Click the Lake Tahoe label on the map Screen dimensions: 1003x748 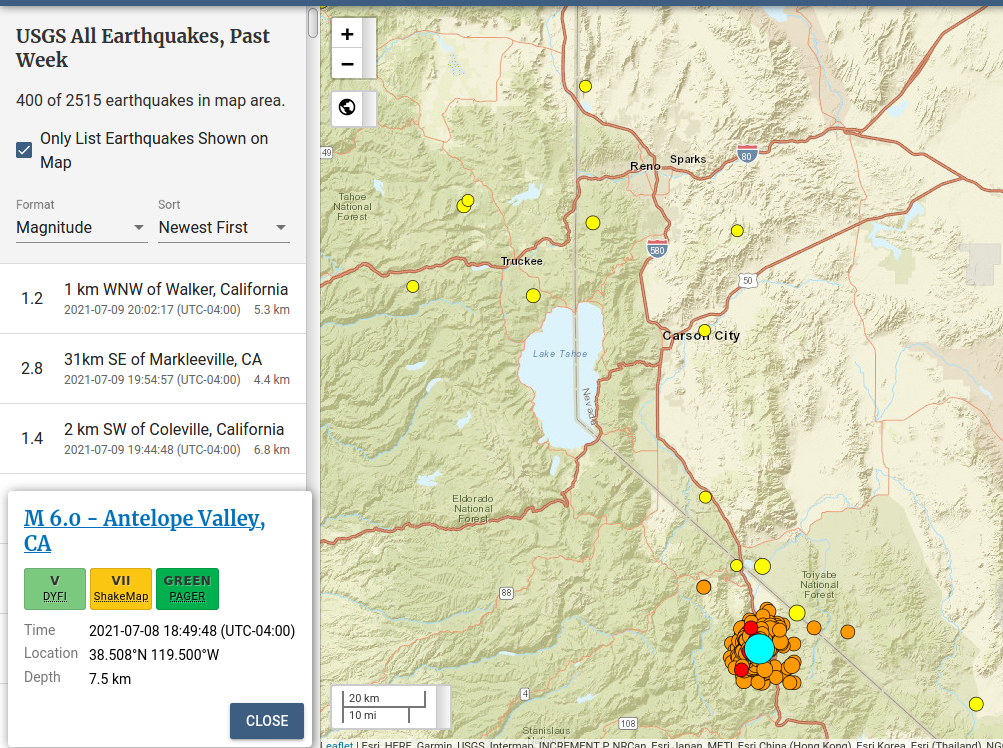(x=560, y=354)
